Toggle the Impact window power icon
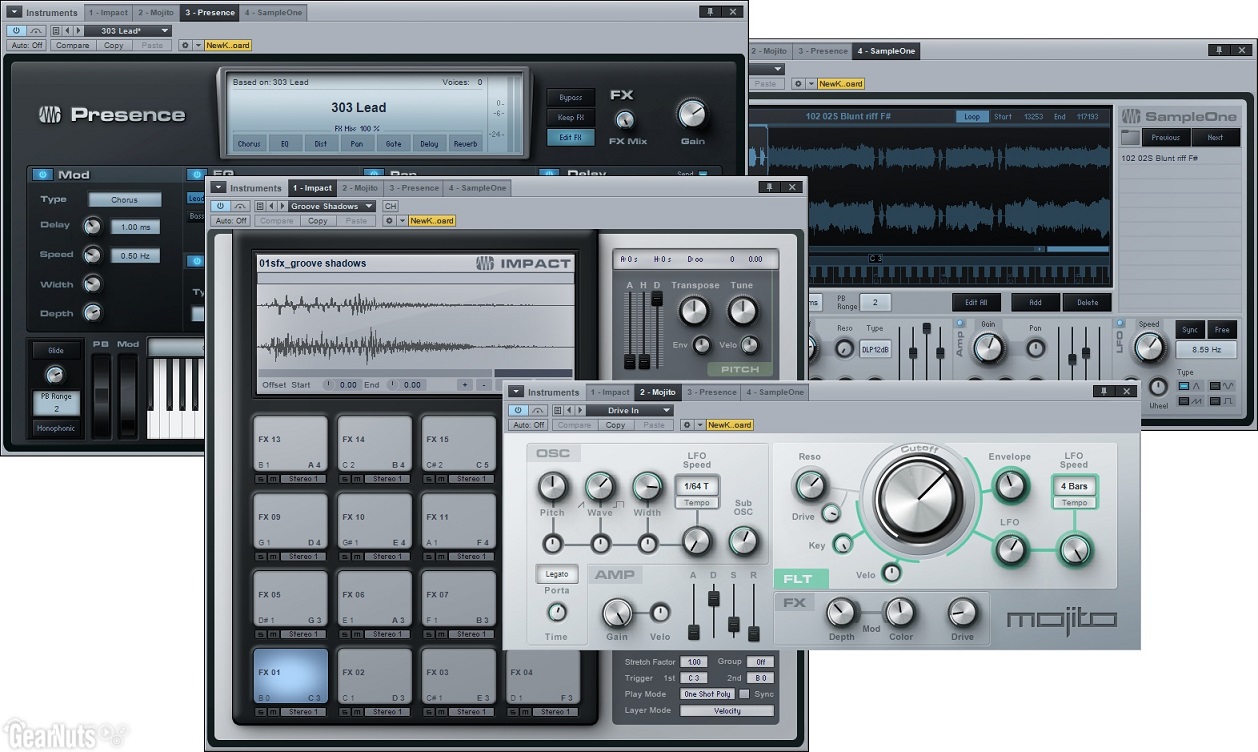The image size is (1258, 752). (x=220, y=206)
